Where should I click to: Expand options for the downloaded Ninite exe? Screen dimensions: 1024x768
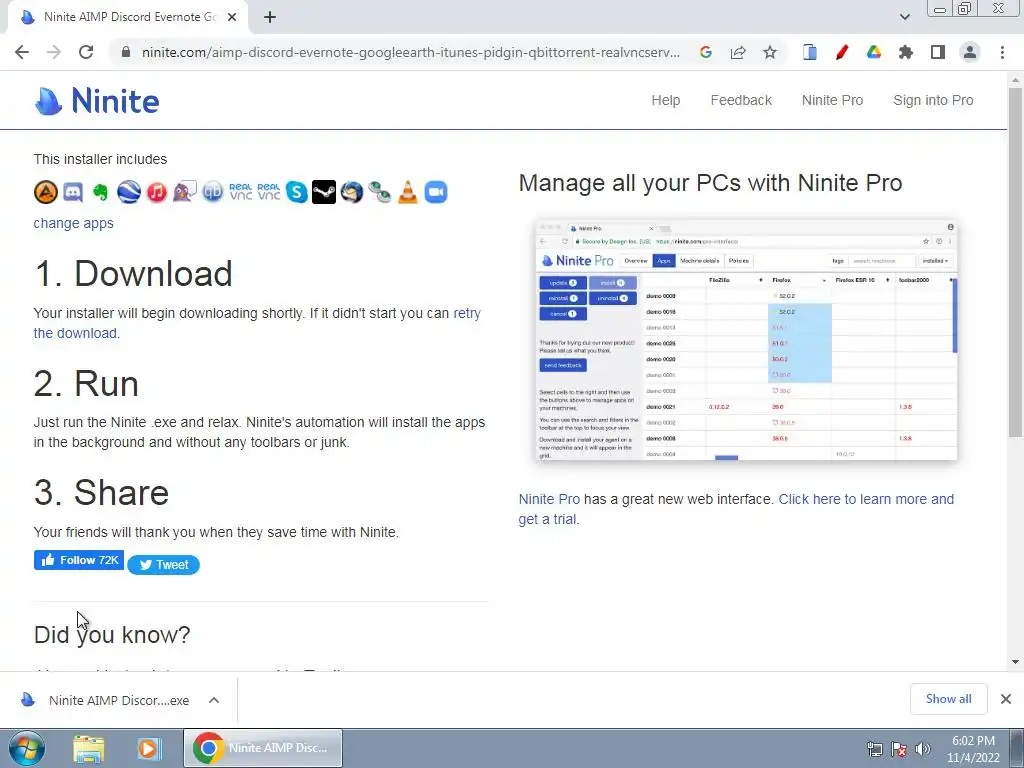[214, 700]
